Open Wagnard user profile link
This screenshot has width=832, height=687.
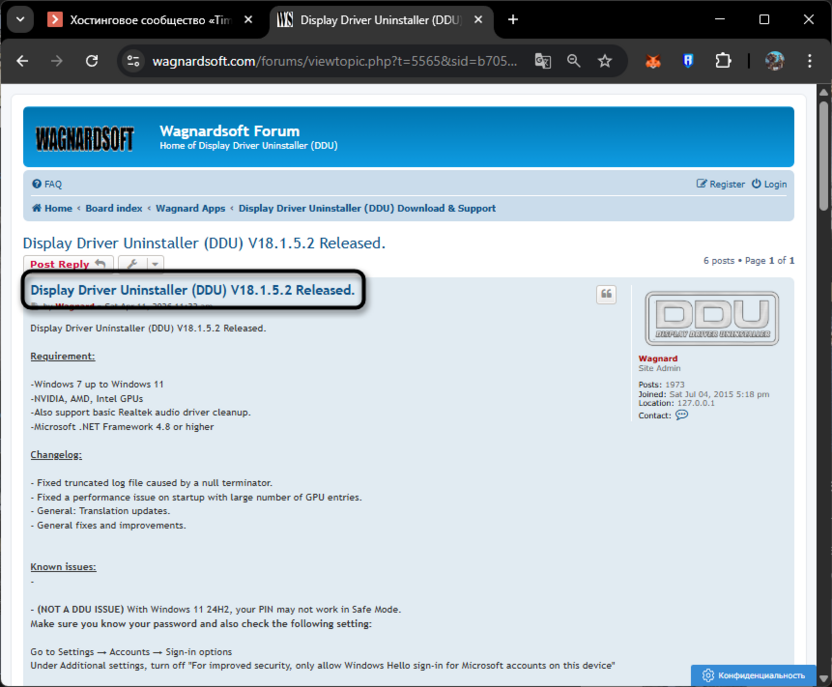[658, 359]
